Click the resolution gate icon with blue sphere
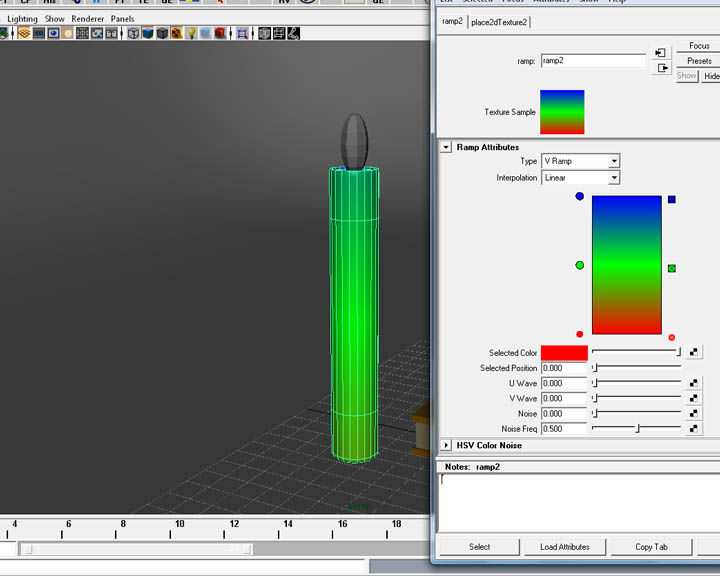Image resolution: width=720 pixels, height=576 pixels. [x=53, y=33]
